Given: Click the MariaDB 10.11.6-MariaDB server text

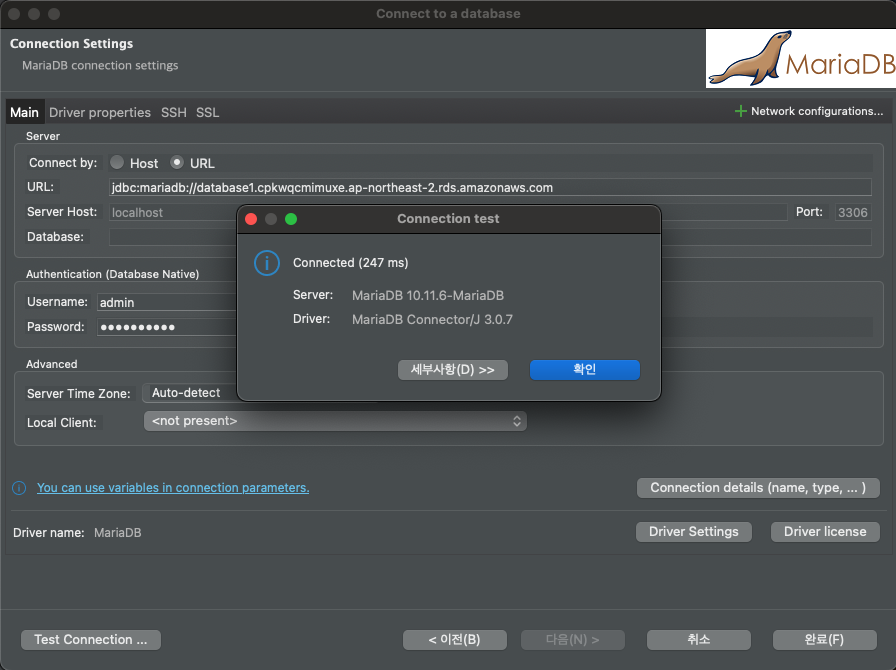Looking at the screenshot, I should (x=428, y=296).
